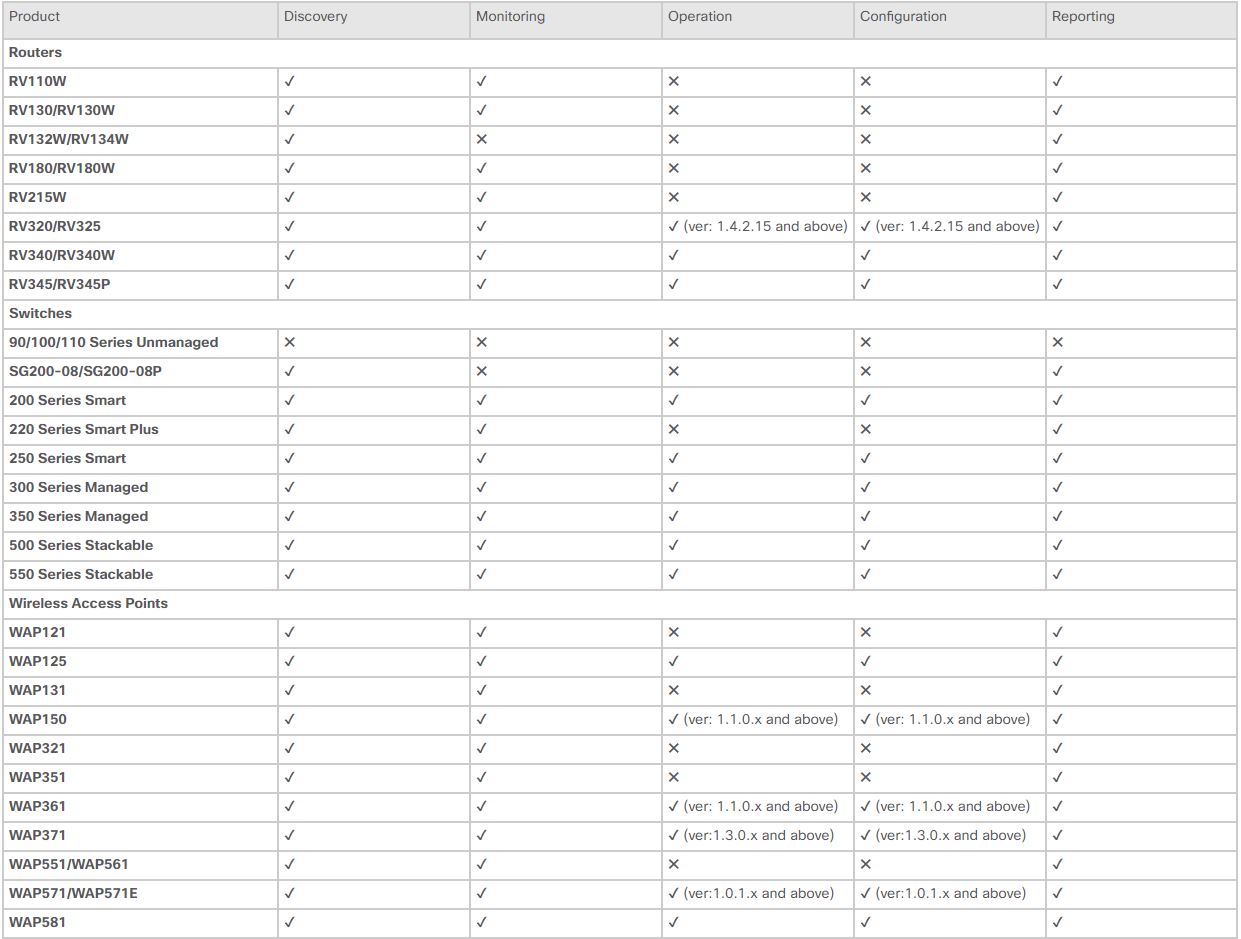Click the WAP121 product name
Image resolution: width=1241 pixels, height=939 pixels.
37,632
